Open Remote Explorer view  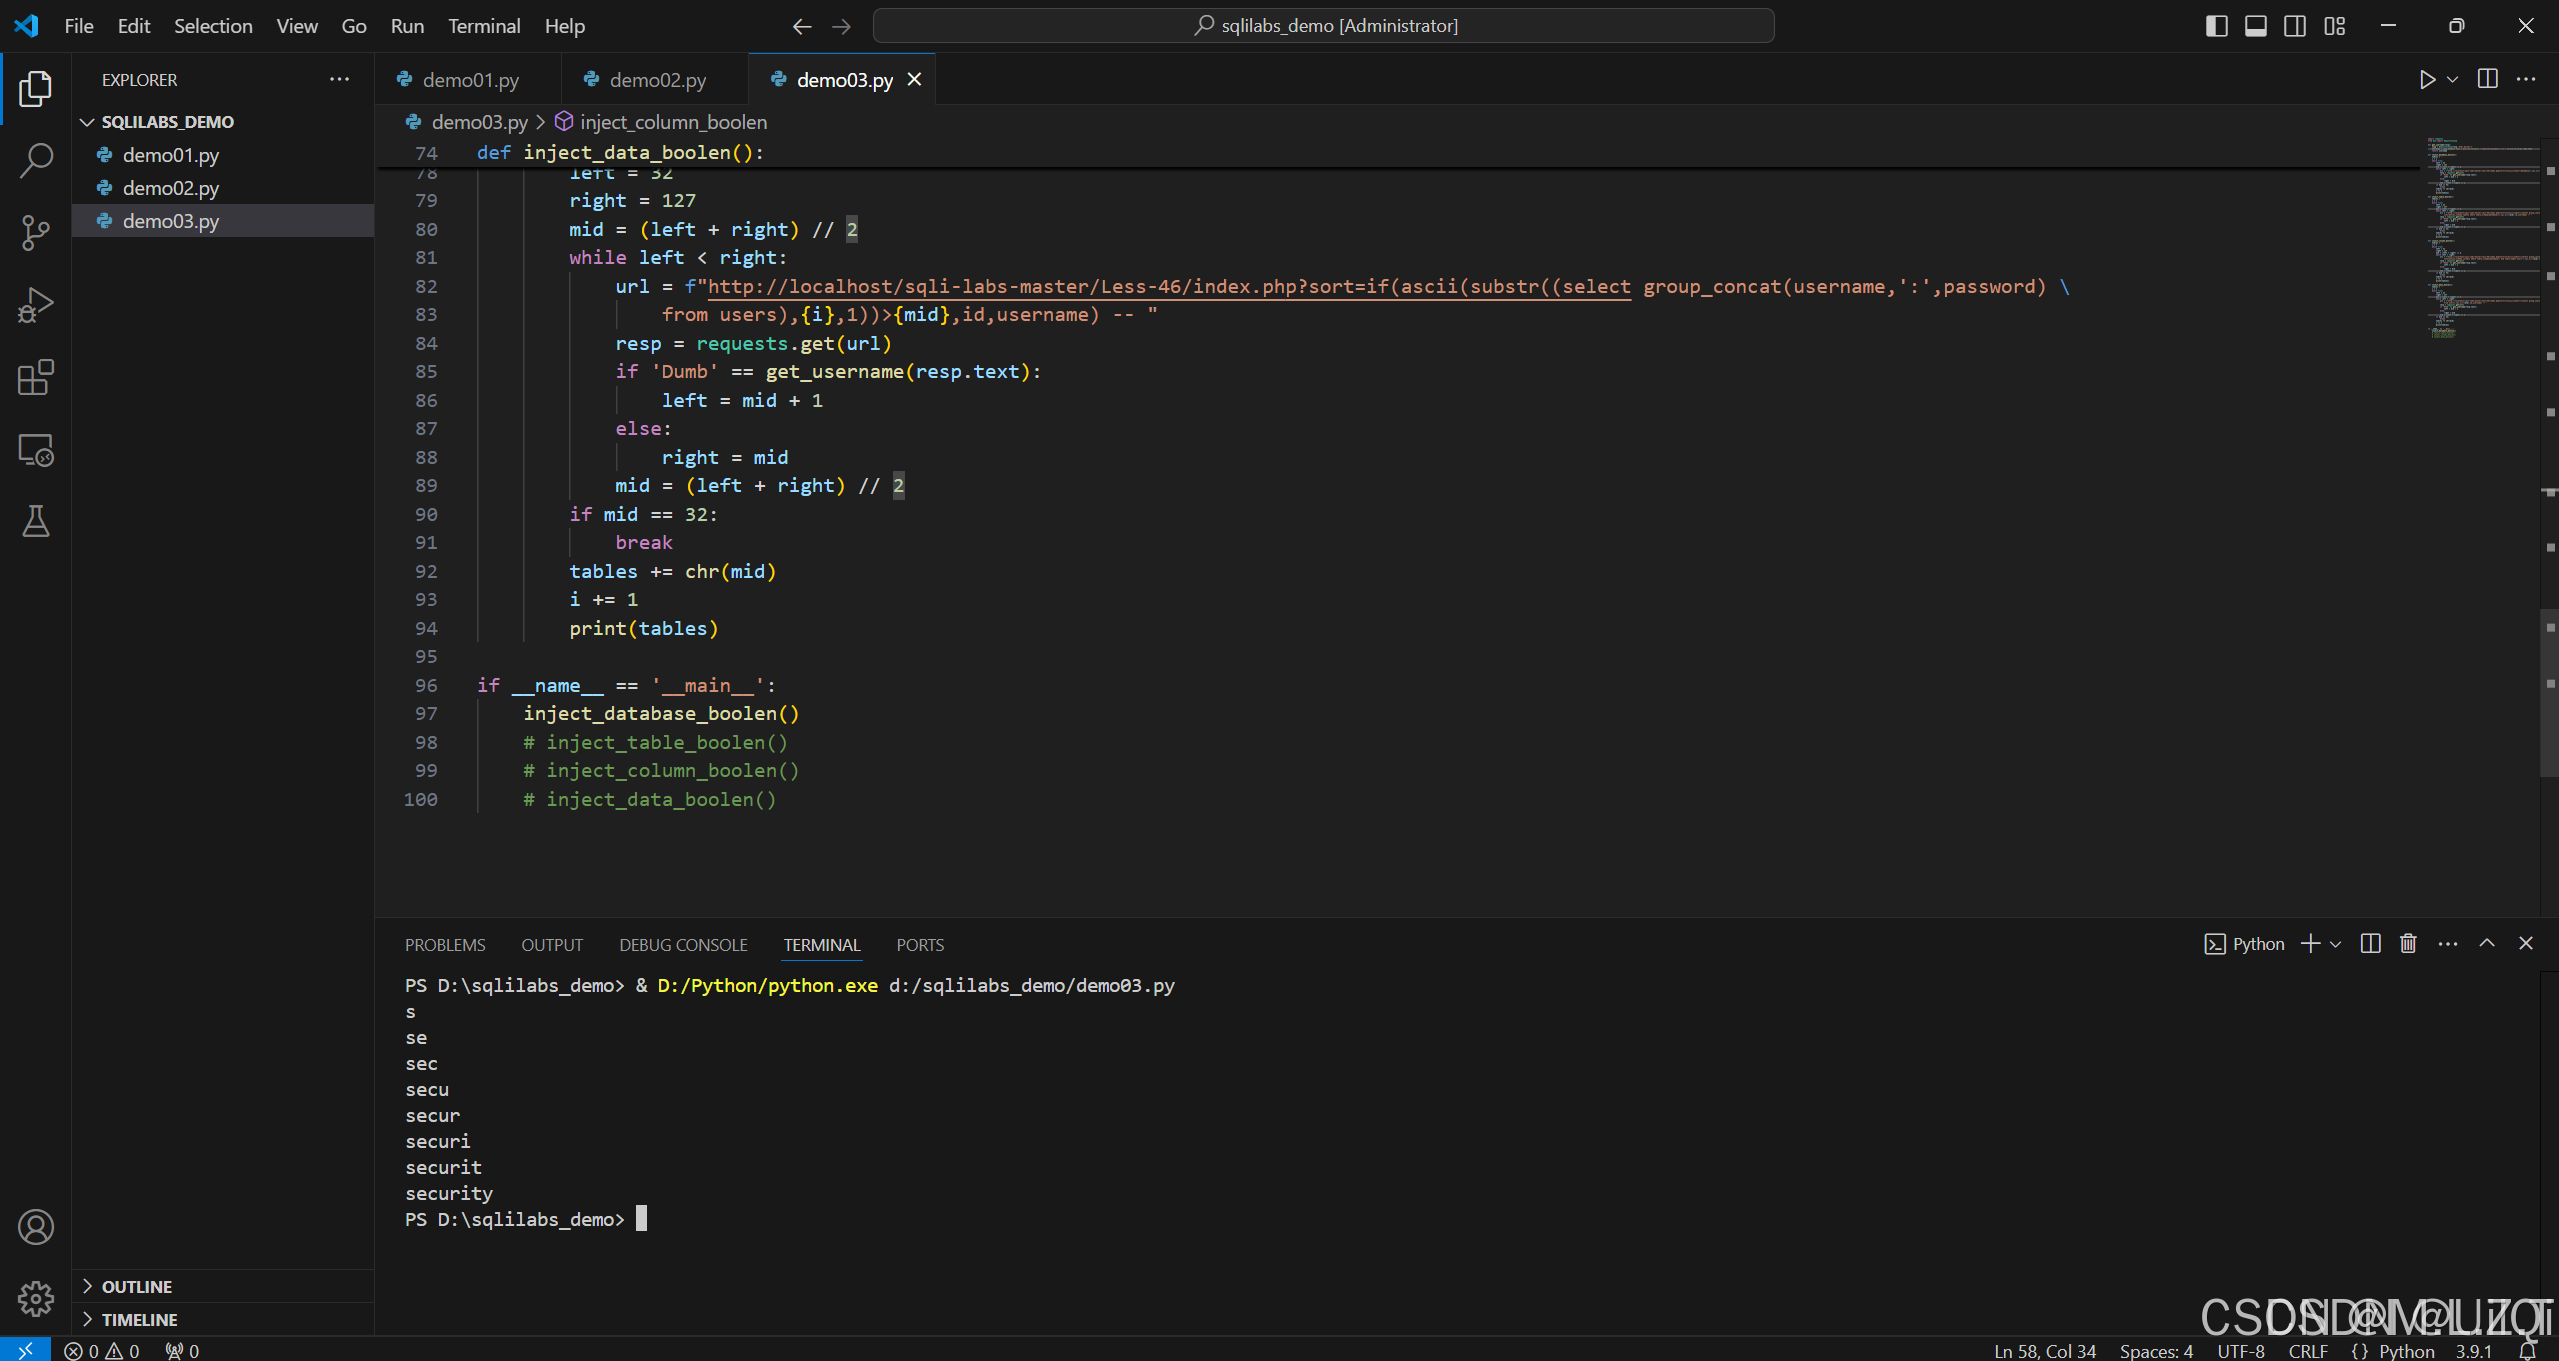point(36,450)
